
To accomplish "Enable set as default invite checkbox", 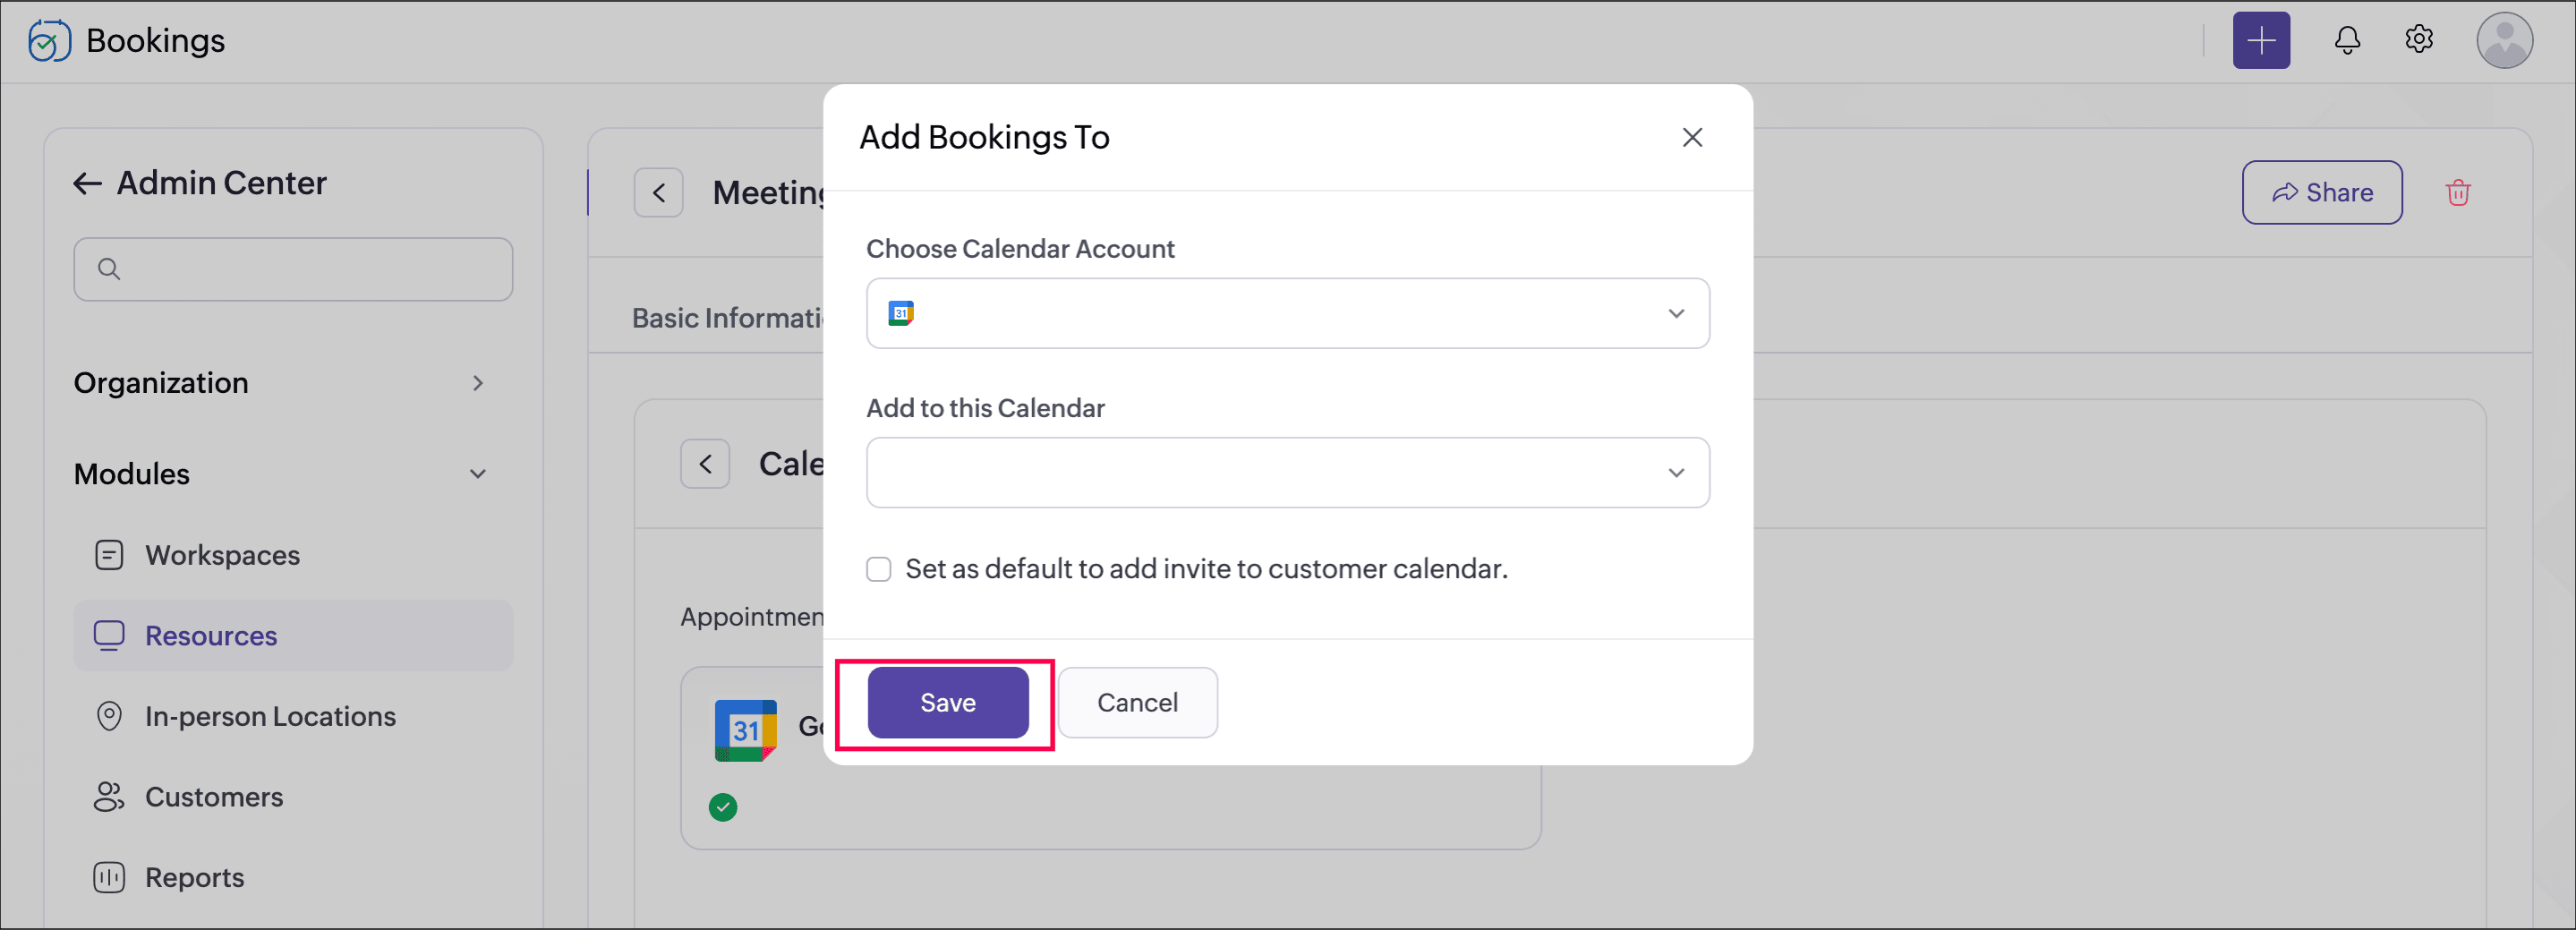I will (878, 569).
